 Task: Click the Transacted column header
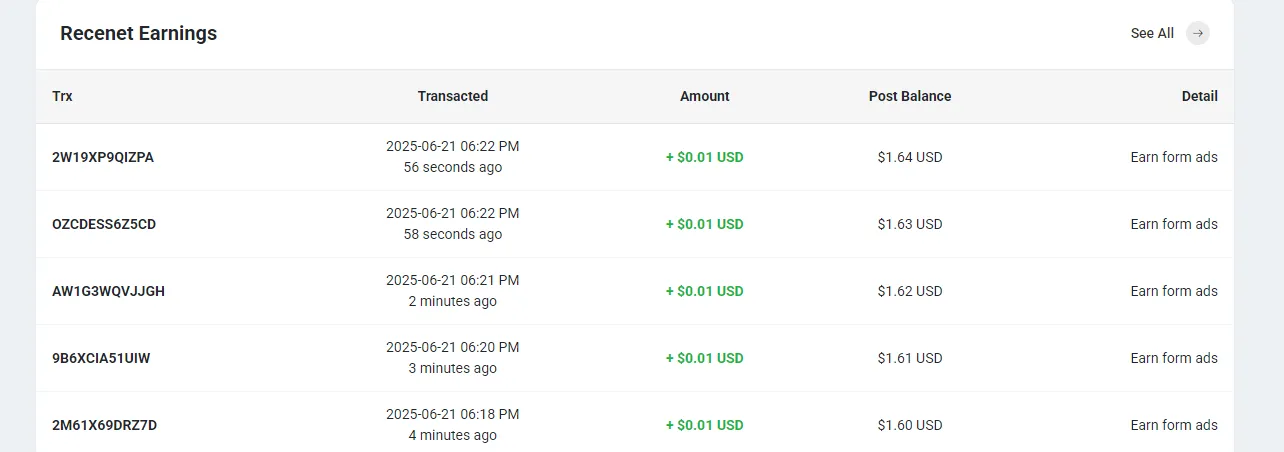click(453, 96)
